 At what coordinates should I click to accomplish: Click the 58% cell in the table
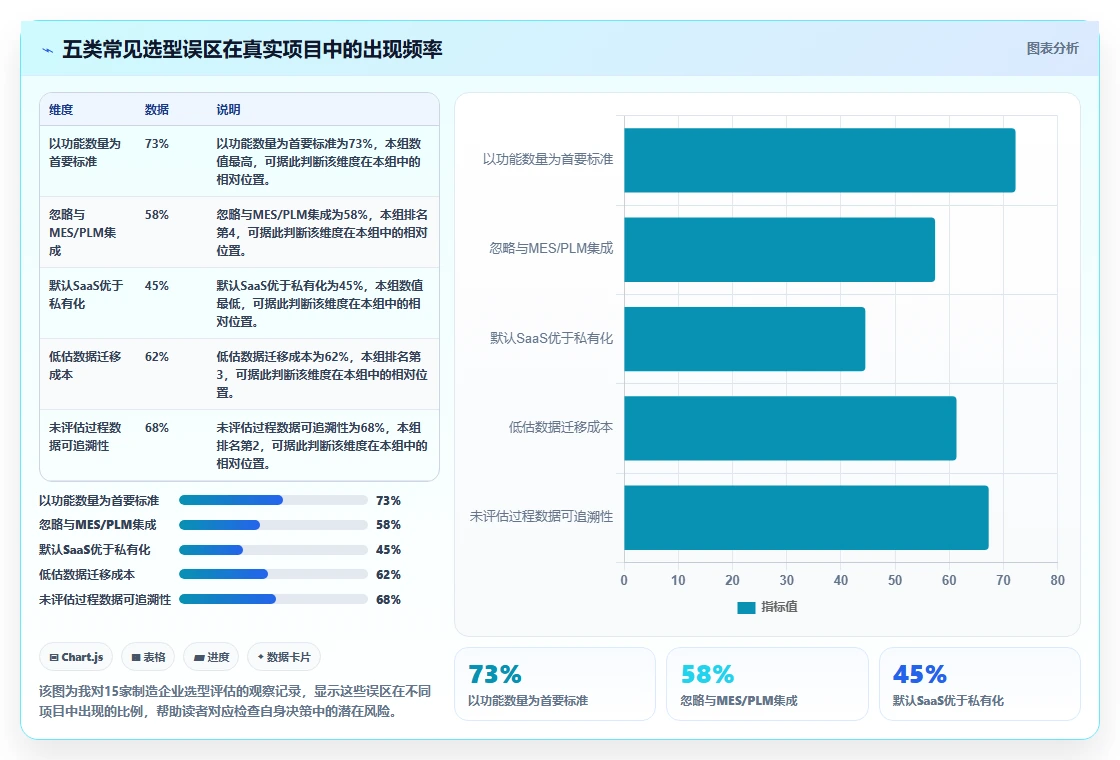156,214
